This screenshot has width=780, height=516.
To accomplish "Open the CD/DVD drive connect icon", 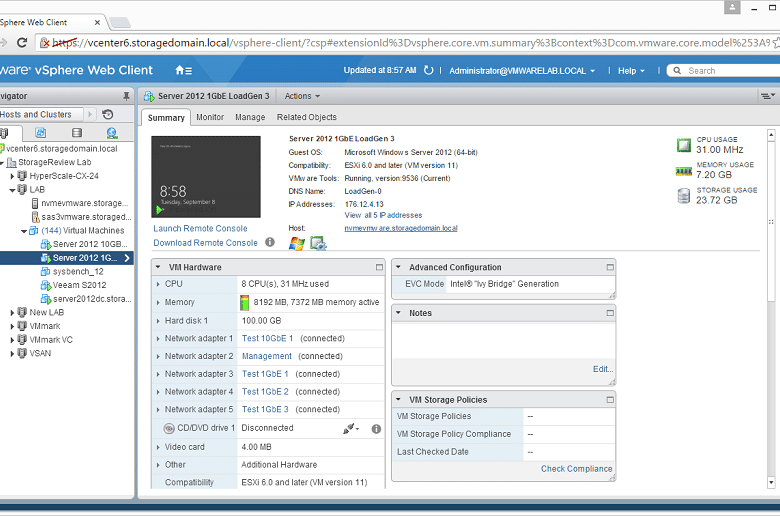I will pos(351,428).
